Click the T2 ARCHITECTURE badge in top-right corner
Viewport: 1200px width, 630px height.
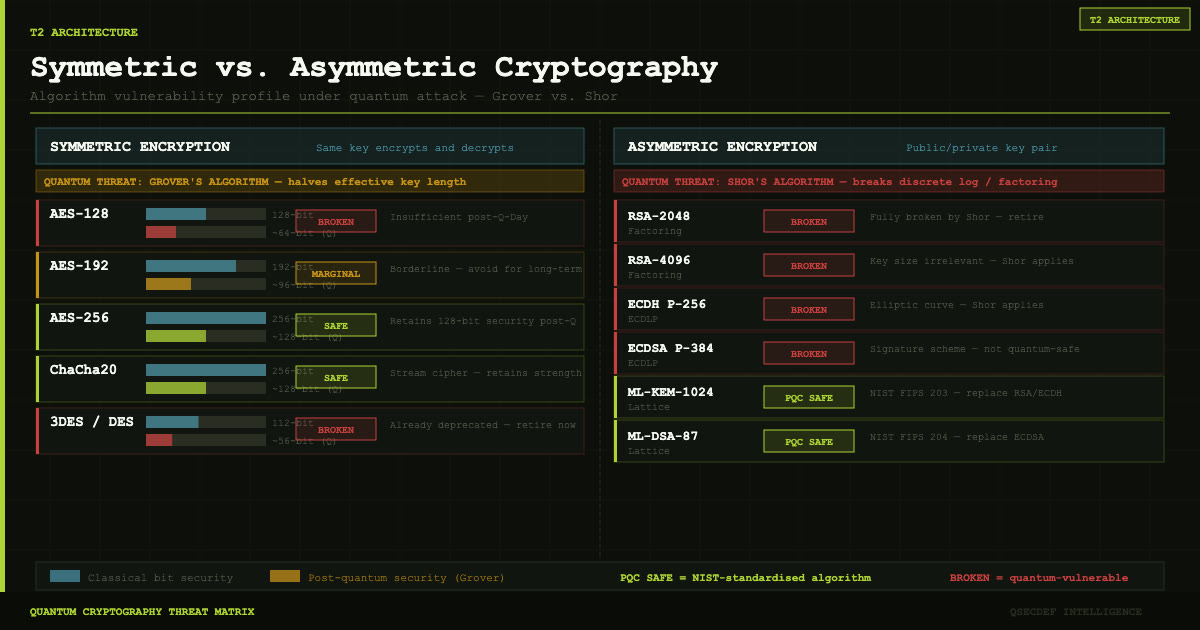click(1134, 19)
